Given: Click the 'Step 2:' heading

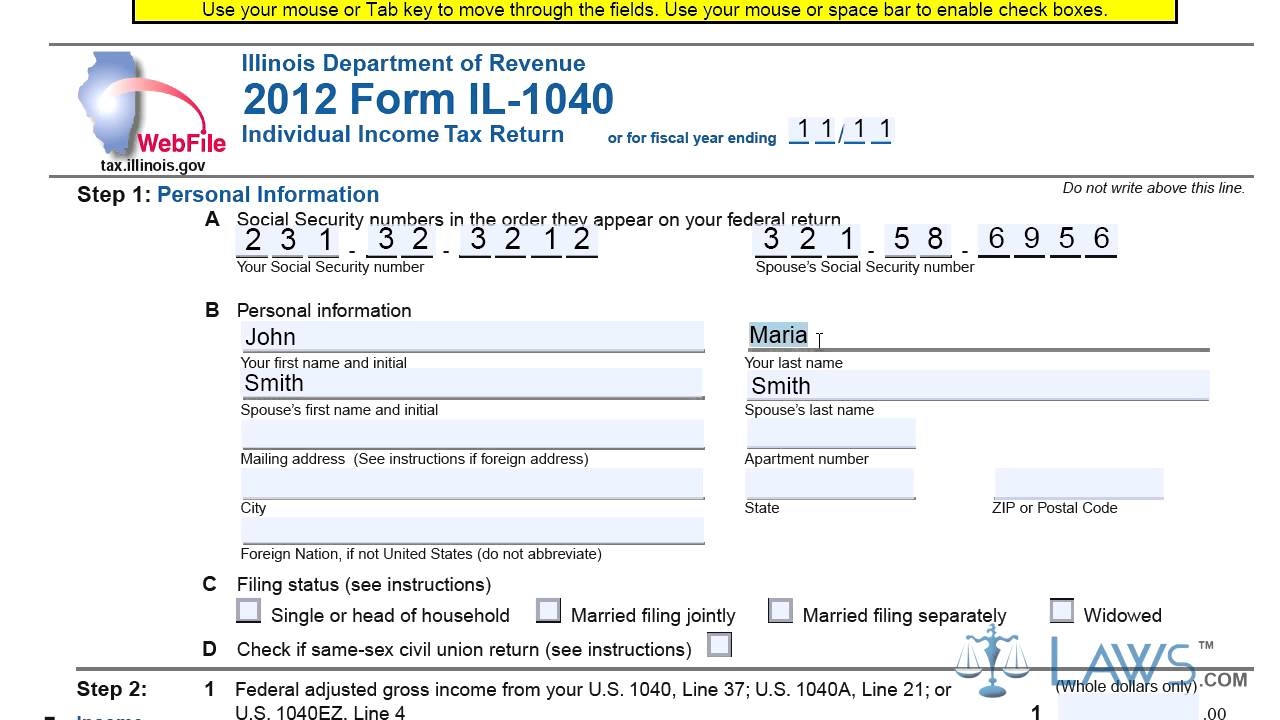Looking at the screenshot, I should 112,689.
